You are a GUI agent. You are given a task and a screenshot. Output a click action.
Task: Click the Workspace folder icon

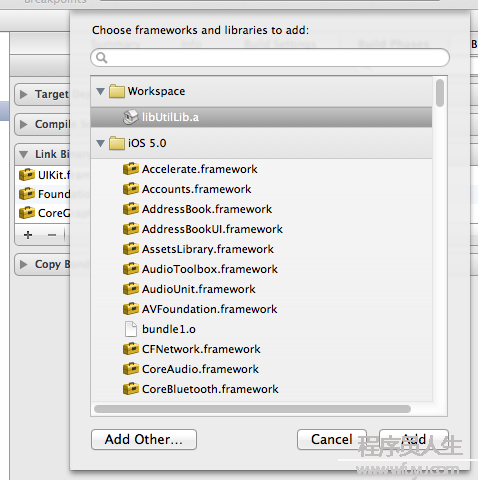(117, 91)
